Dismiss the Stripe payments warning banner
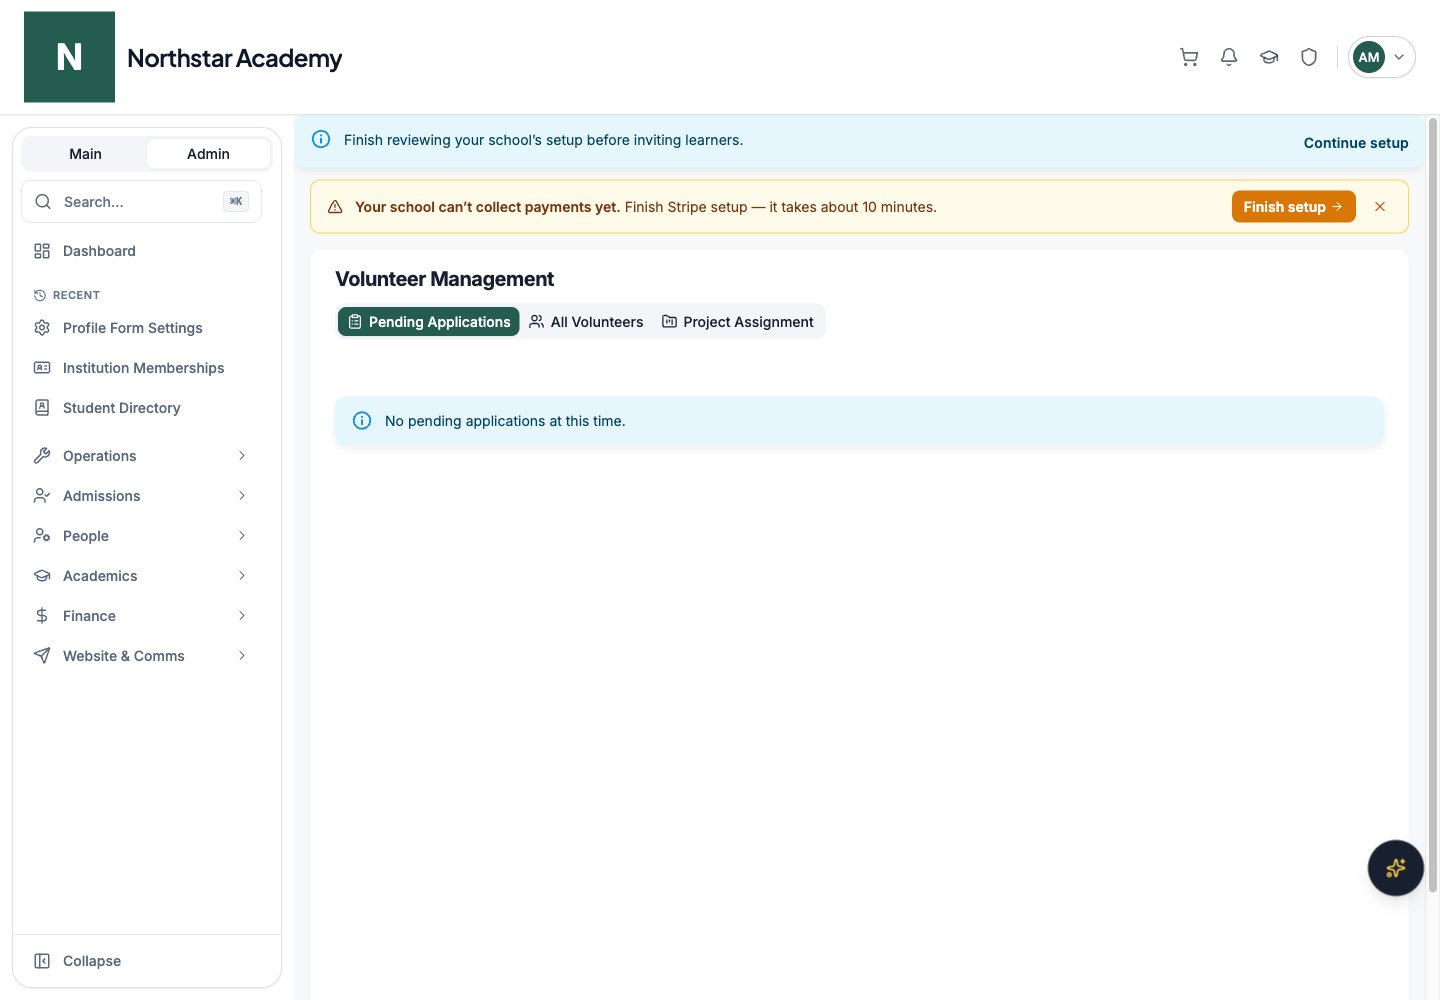Screen dimensions: 1440x1000 (x=1380, y=207)
